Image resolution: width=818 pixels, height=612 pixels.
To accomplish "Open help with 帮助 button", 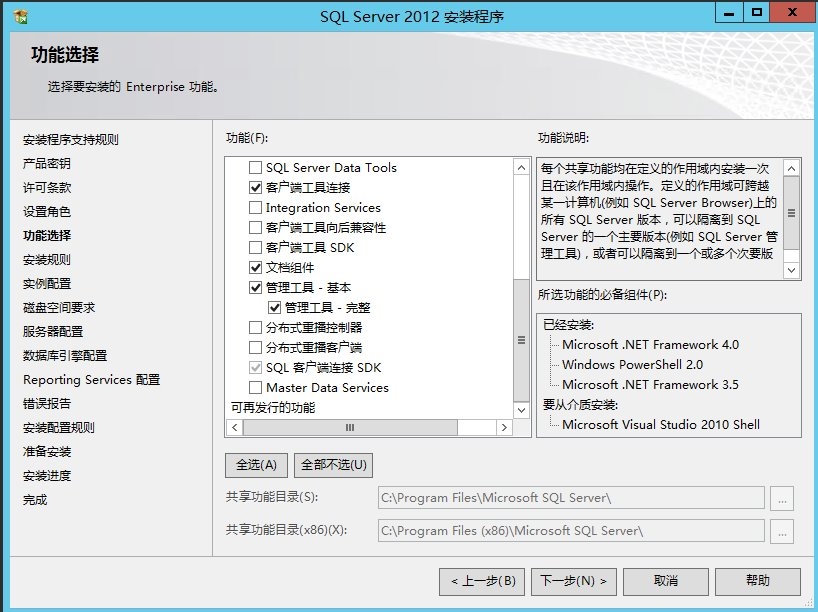I will pos(757,581).
